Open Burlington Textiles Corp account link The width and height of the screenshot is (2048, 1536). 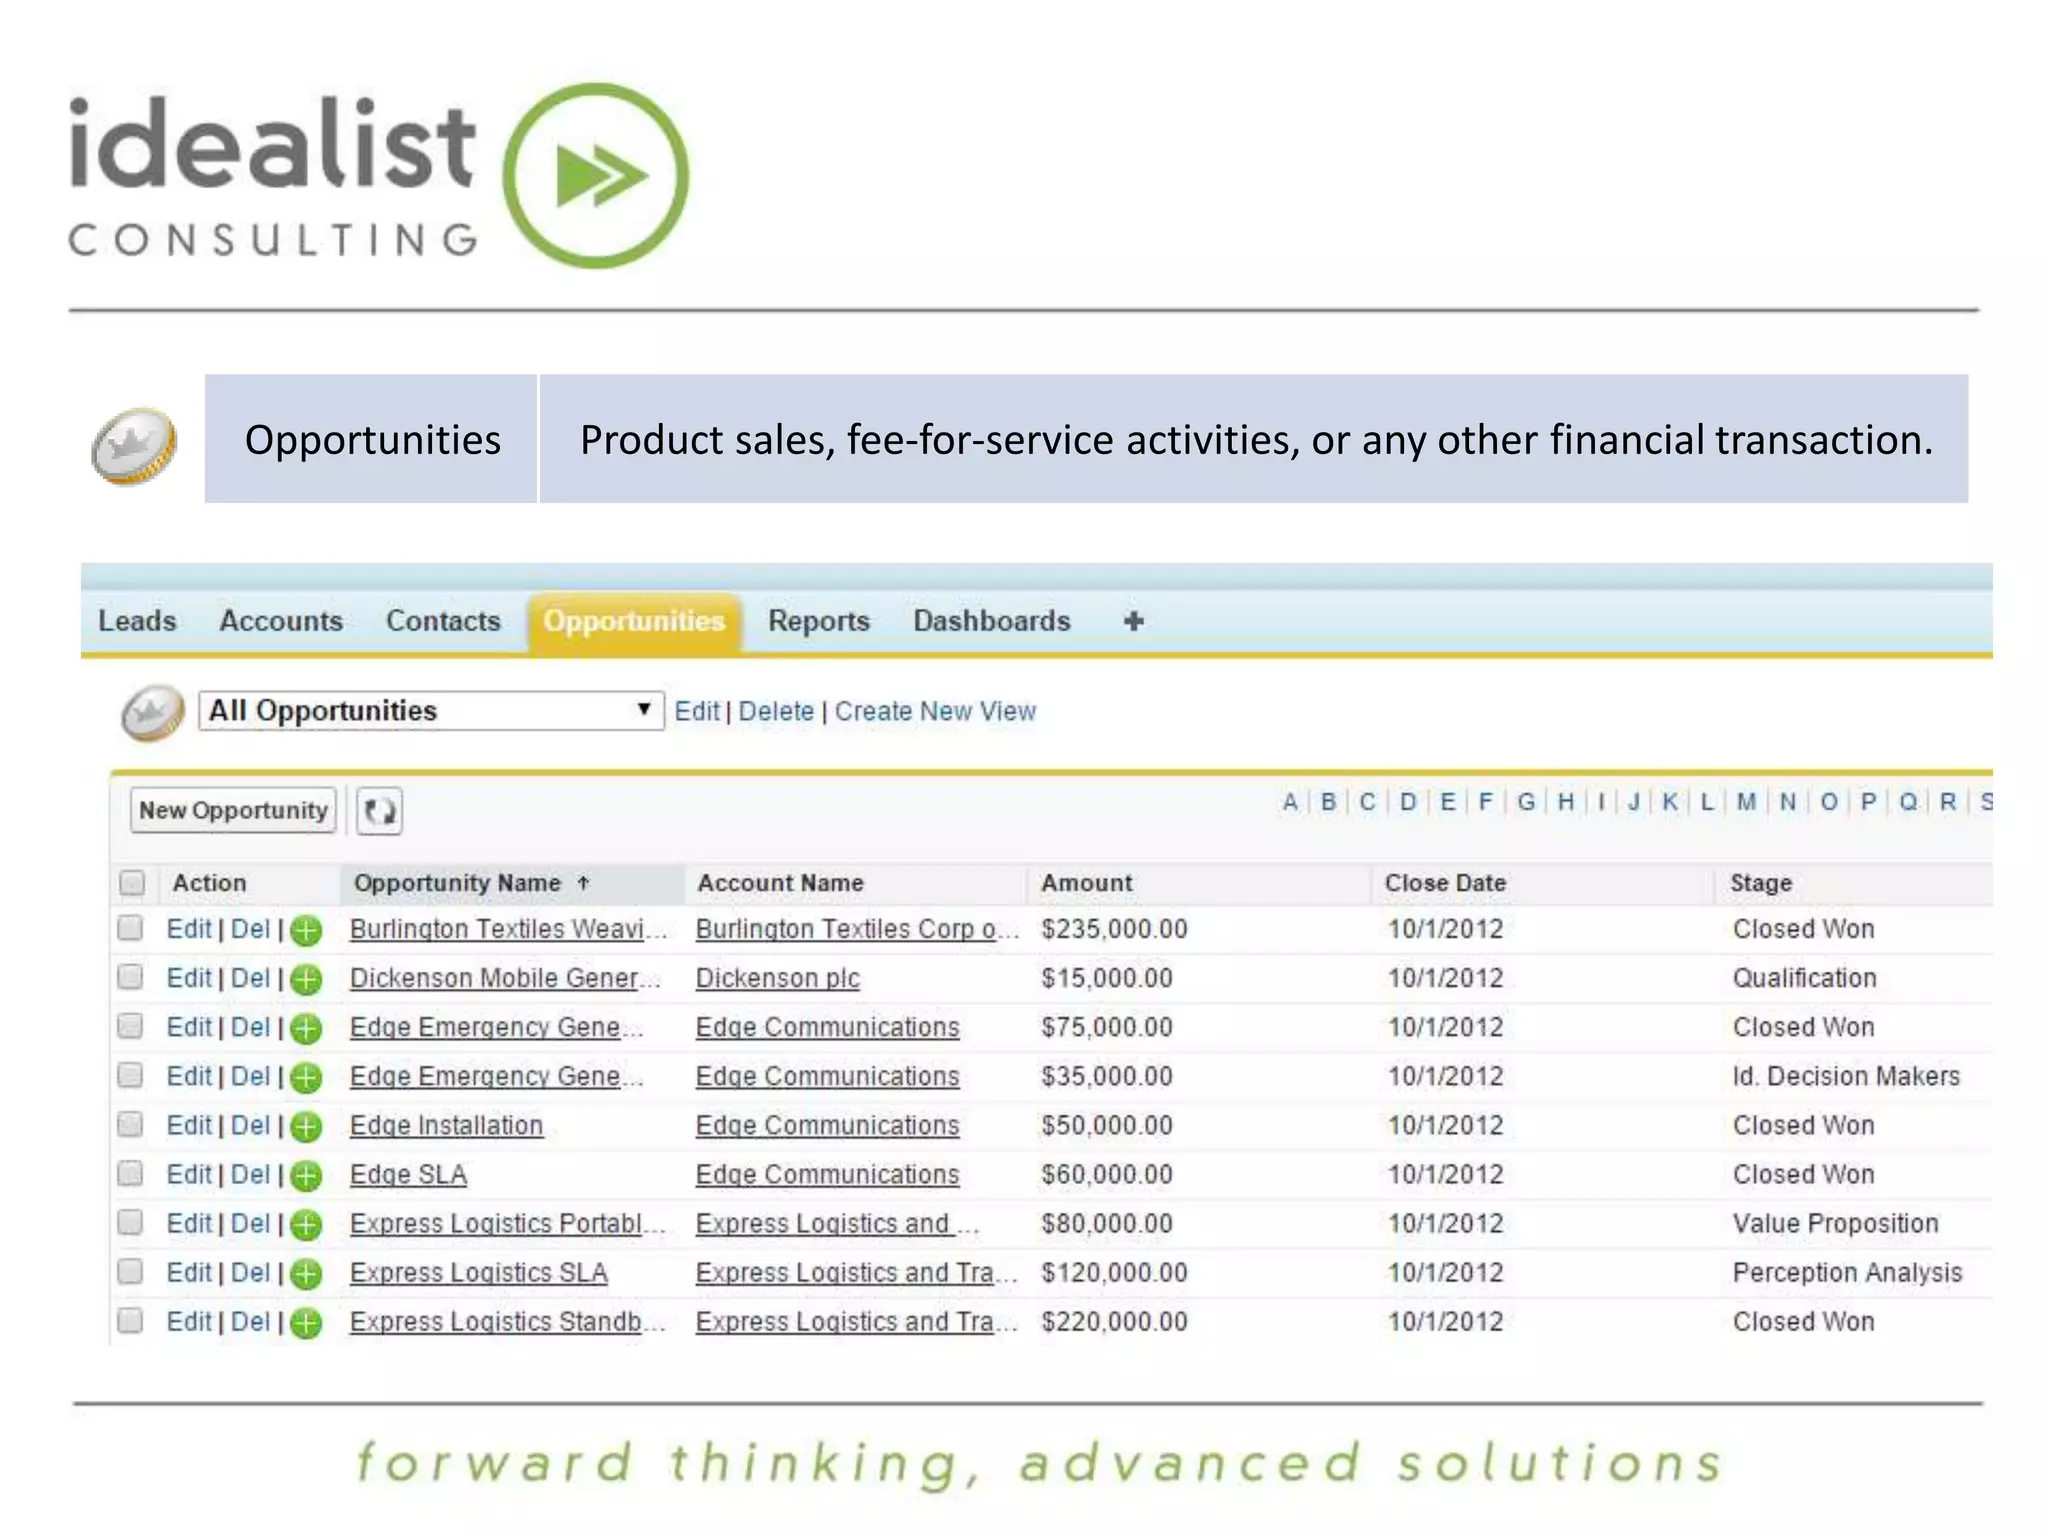[857, 929]
